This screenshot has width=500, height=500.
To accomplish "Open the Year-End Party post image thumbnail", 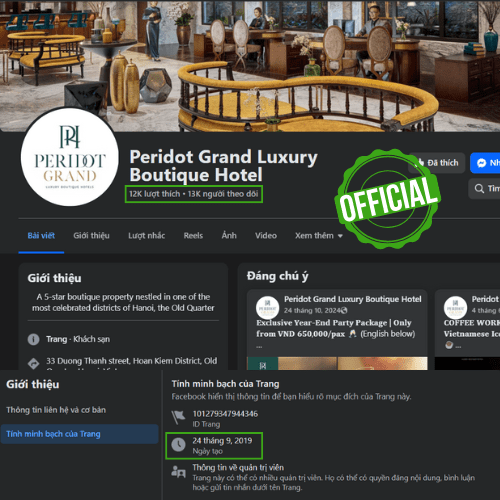I will point(337,363).
